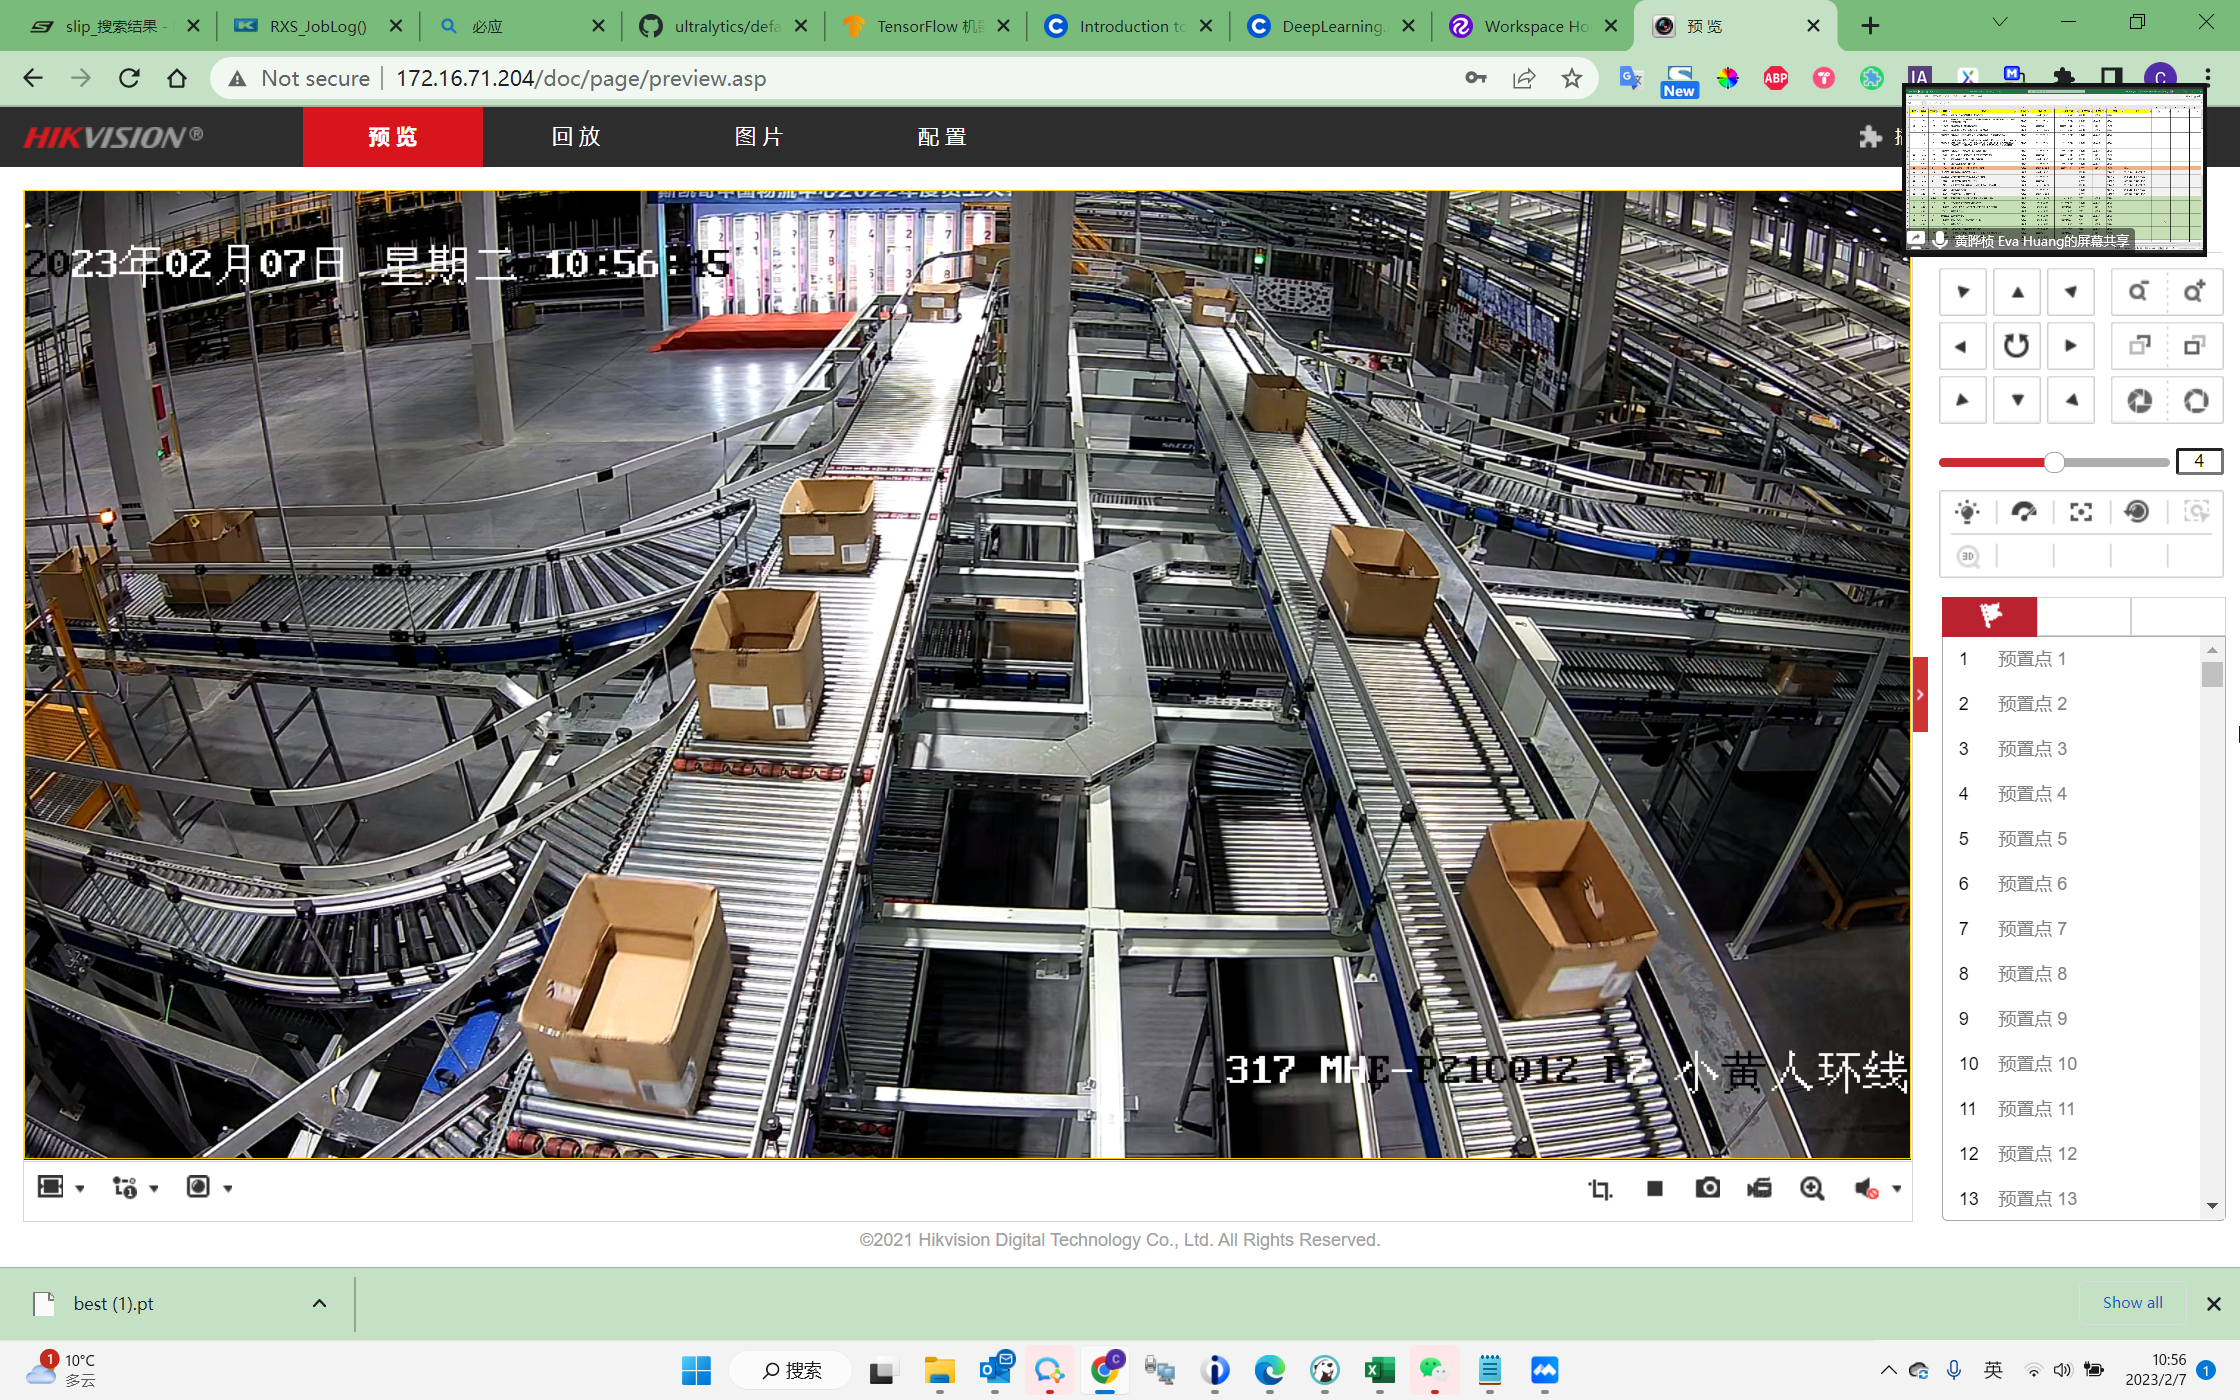Image resolution: width=2240 pixels, height=1400 pixels.
Task: Enable digital zoom magnifier below video
Action: click(x=1812, y=1188)
